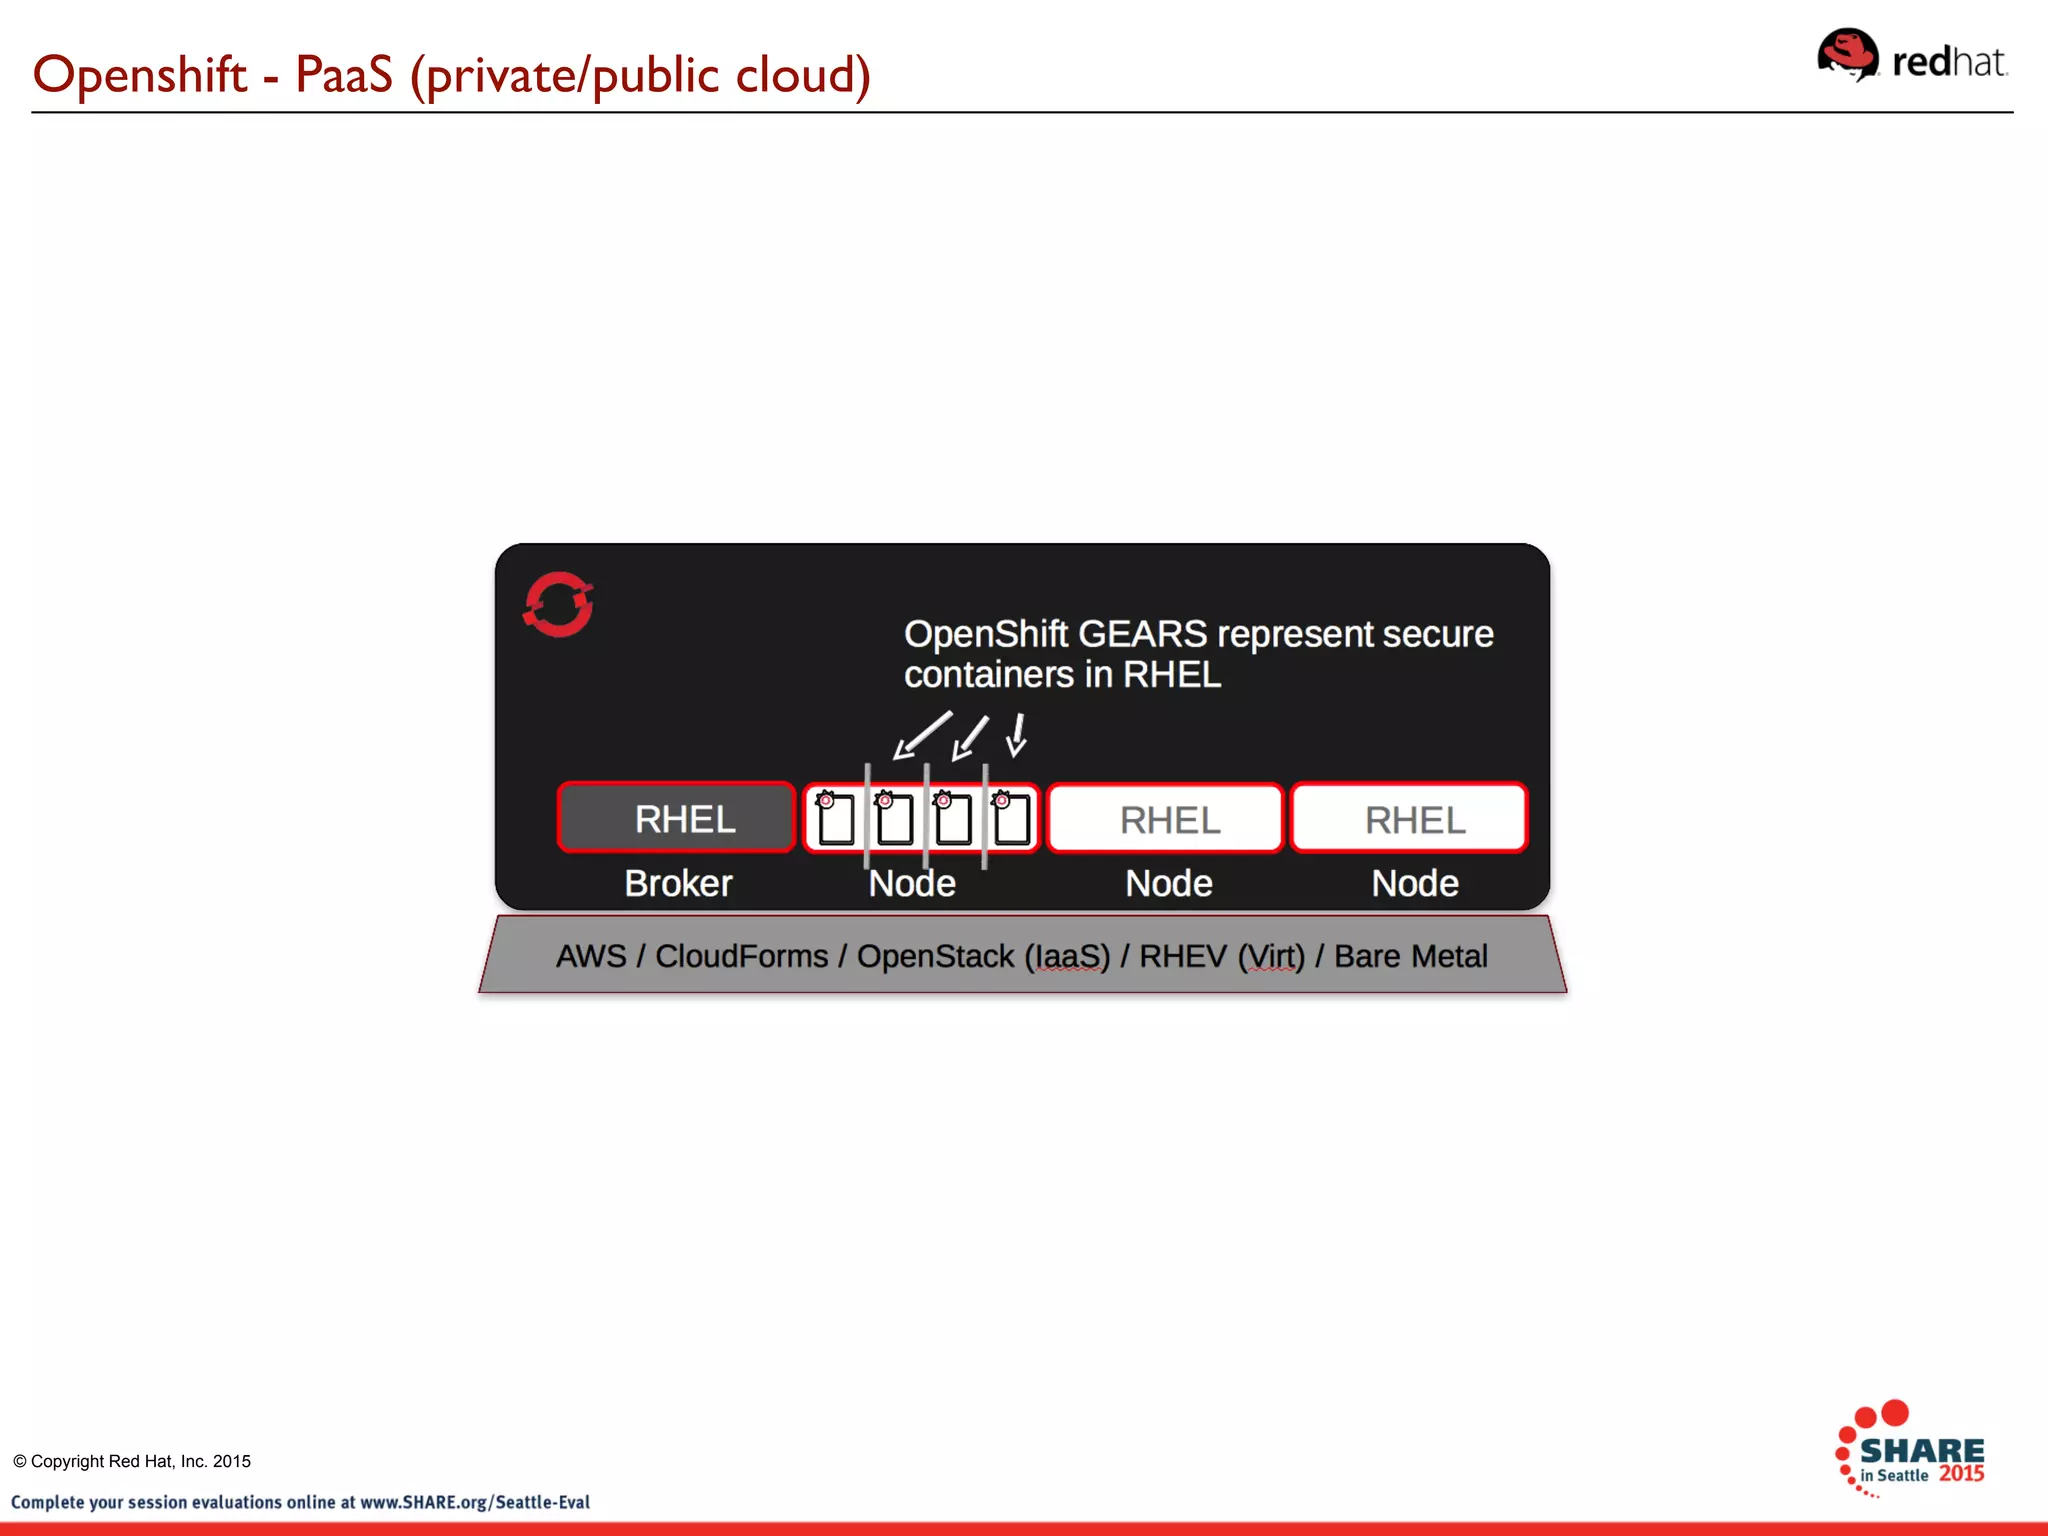
Task: Click the Broker label
Action: coord(678,883)
